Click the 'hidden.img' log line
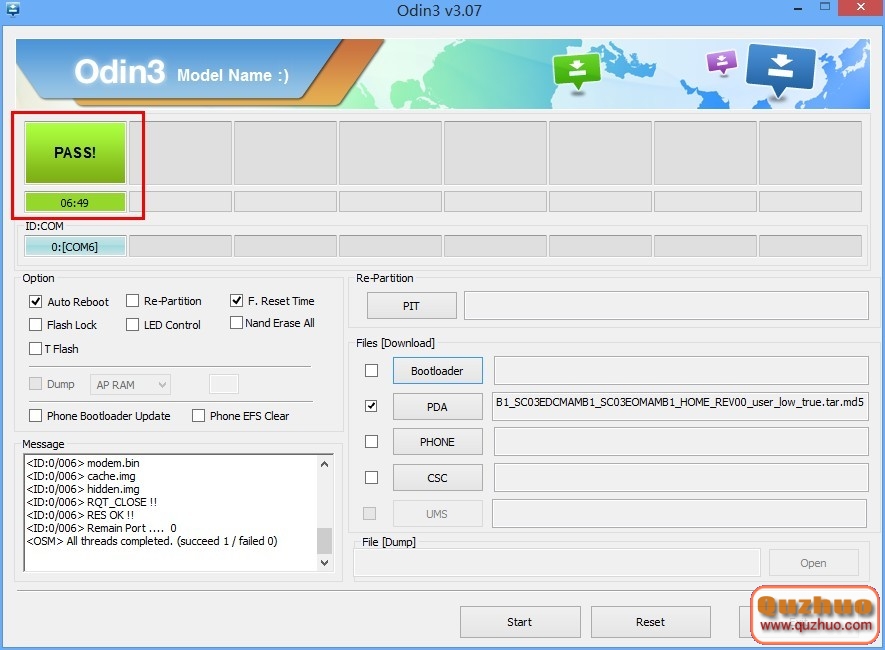This screenshot has height=650, width=885. click(83, 489)
